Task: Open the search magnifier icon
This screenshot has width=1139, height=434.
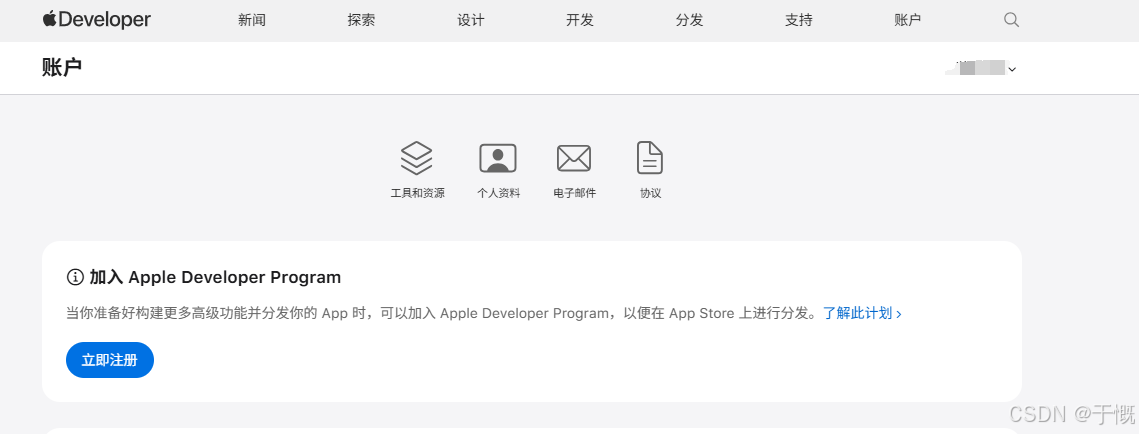Action: tap(1011, 20)
